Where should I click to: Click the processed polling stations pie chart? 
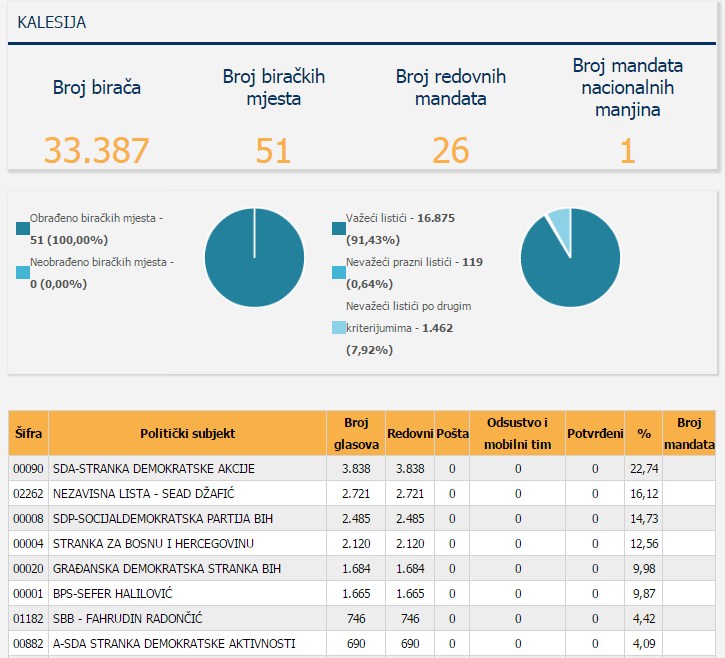(x=254, y=258)
